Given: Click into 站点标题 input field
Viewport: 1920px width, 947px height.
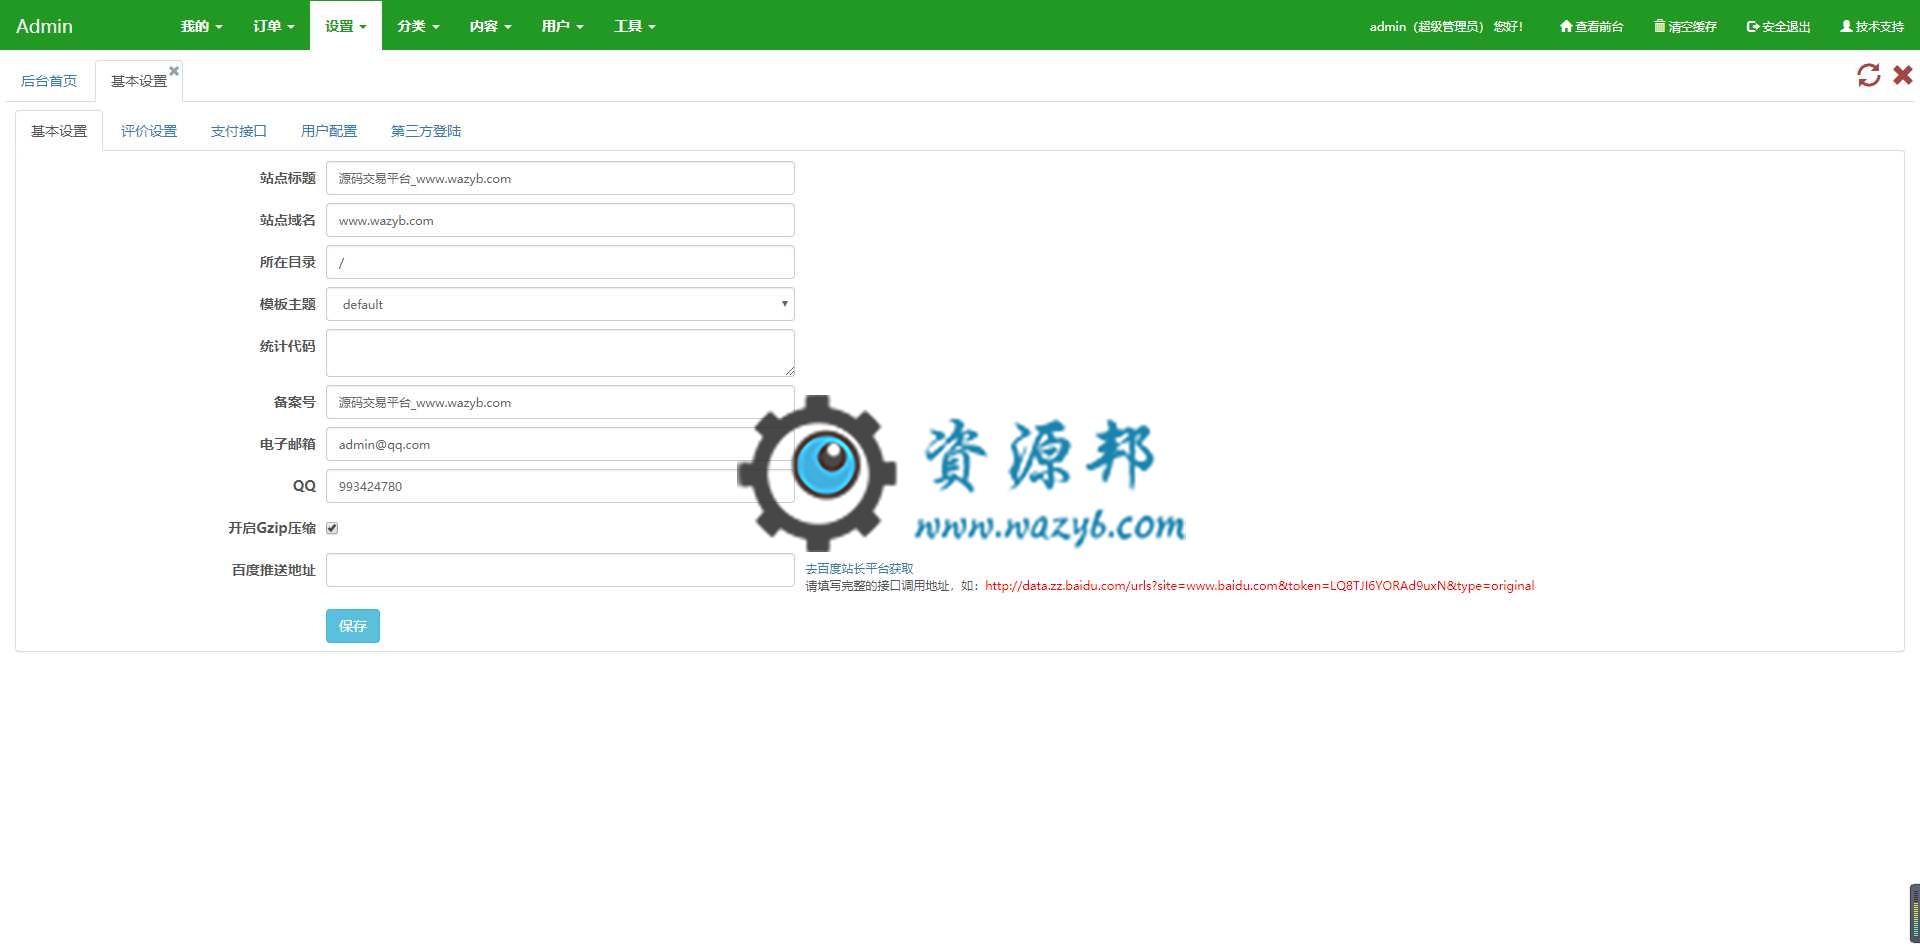Looking at the screenshot, I should (x=560, y=178).
